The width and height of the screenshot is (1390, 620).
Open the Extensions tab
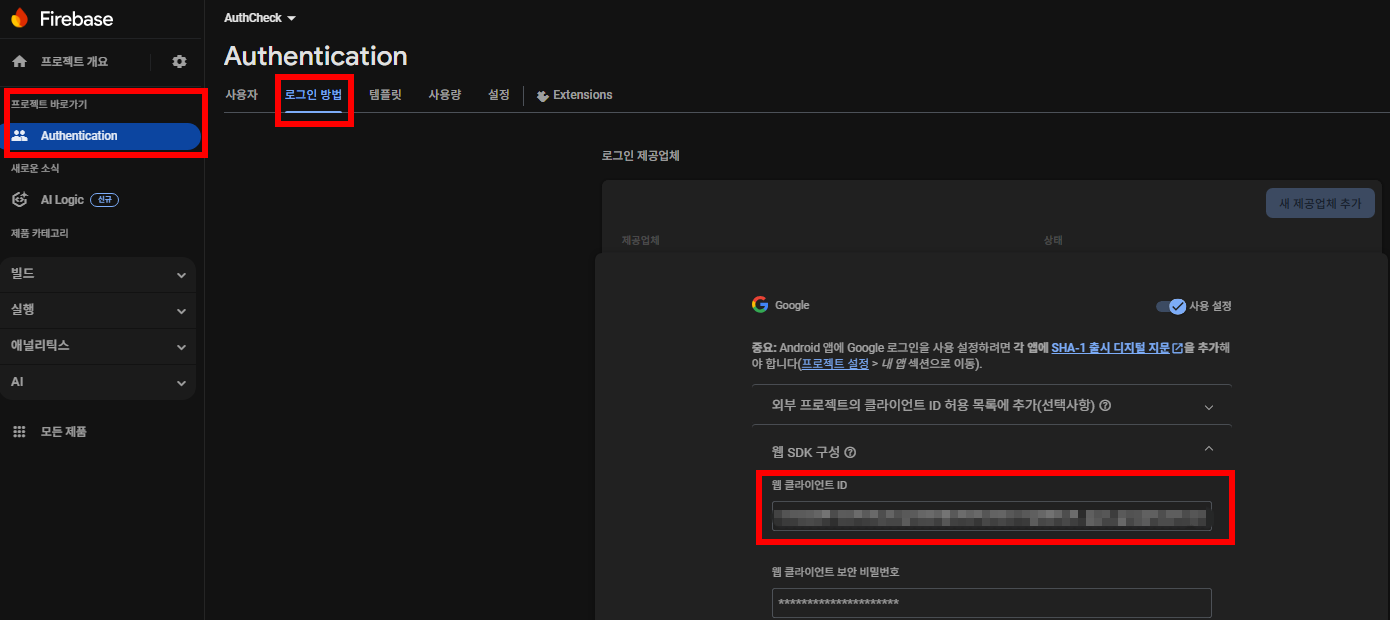(574, 95)
